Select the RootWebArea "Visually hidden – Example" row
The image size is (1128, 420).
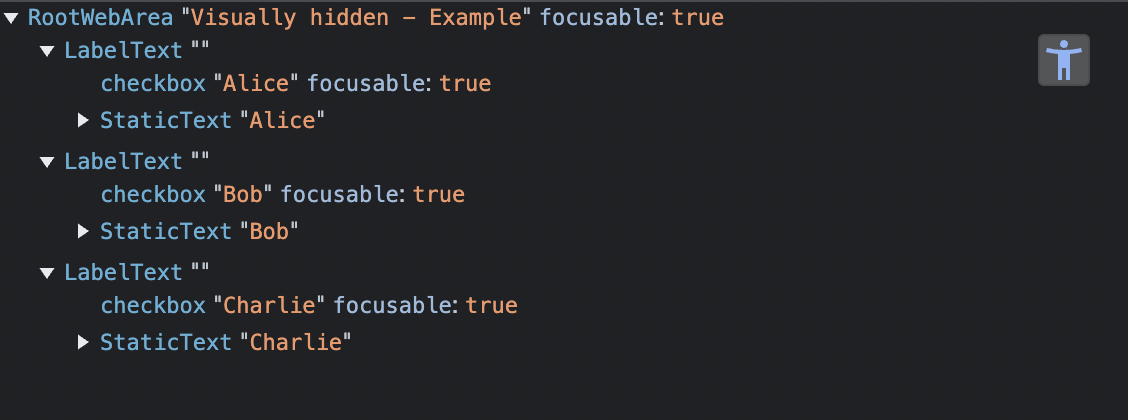376,17
